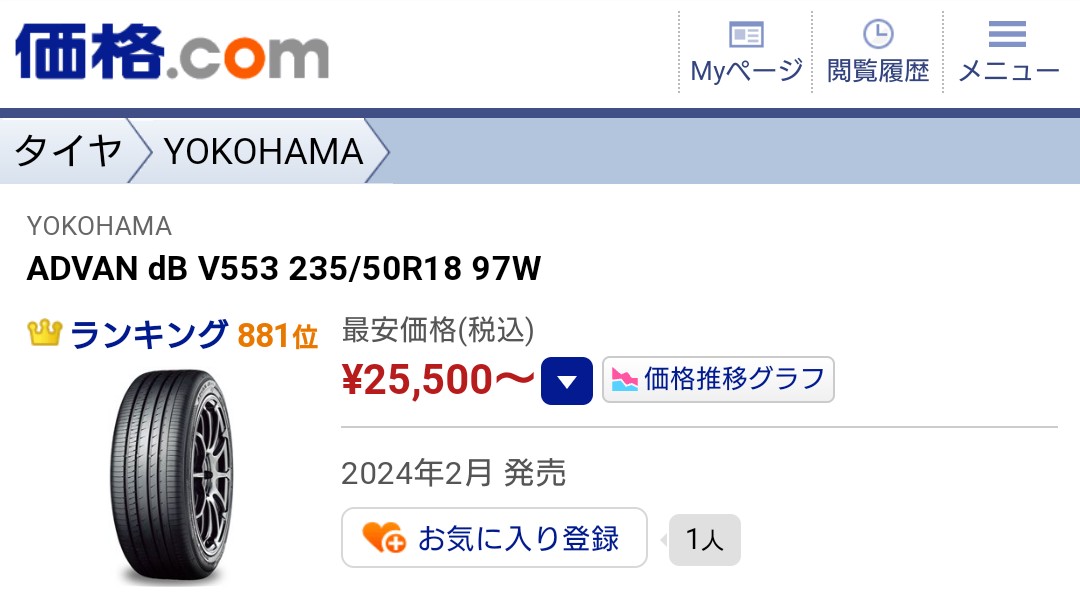Click the 881位 rank number

[277, 336]
